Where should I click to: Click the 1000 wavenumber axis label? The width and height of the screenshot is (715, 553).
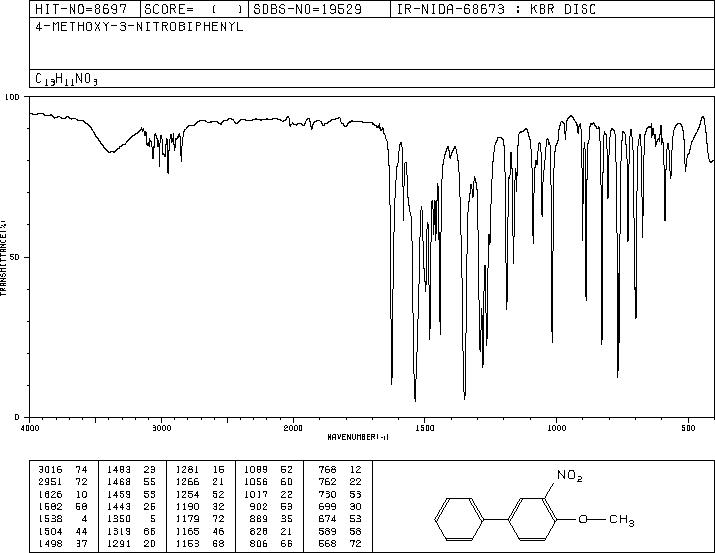[556, 428]
